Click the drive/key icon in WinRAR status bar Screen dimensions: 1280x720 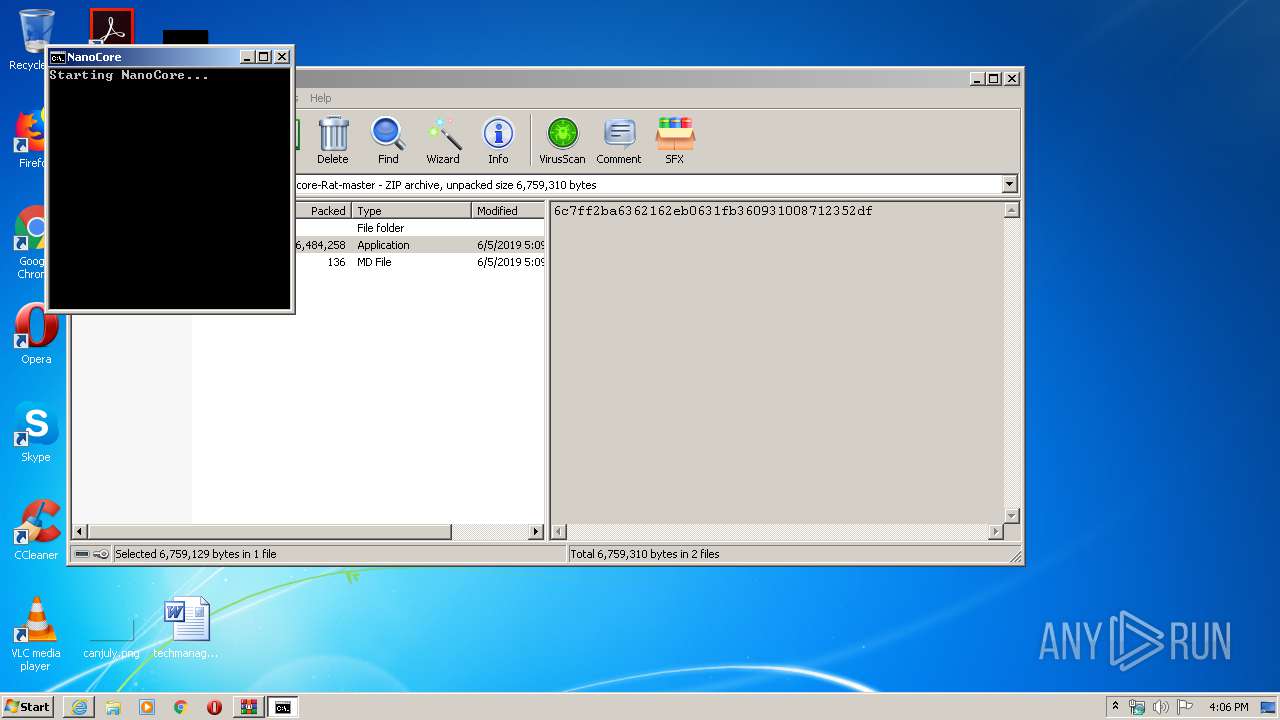pos(91,554)
